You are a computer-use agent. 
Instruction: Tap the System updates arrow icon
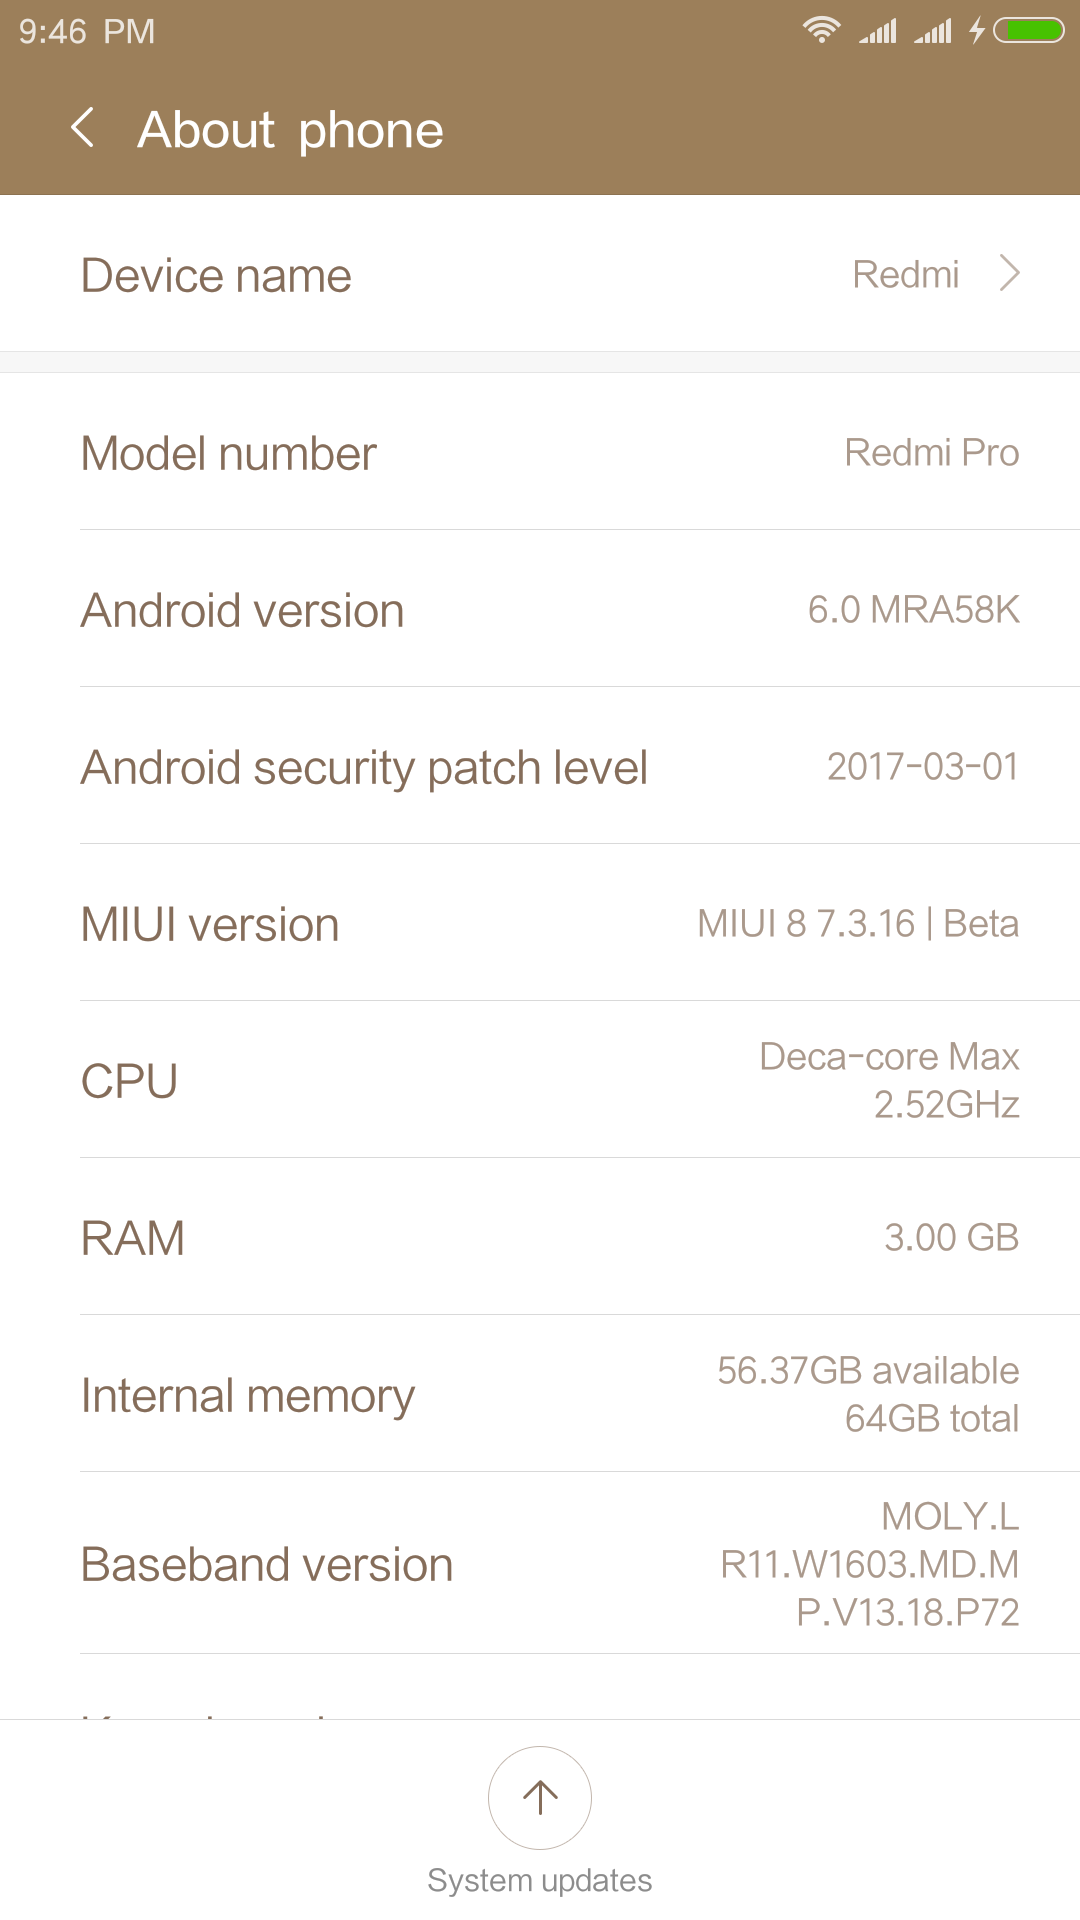coord(540,1797)
